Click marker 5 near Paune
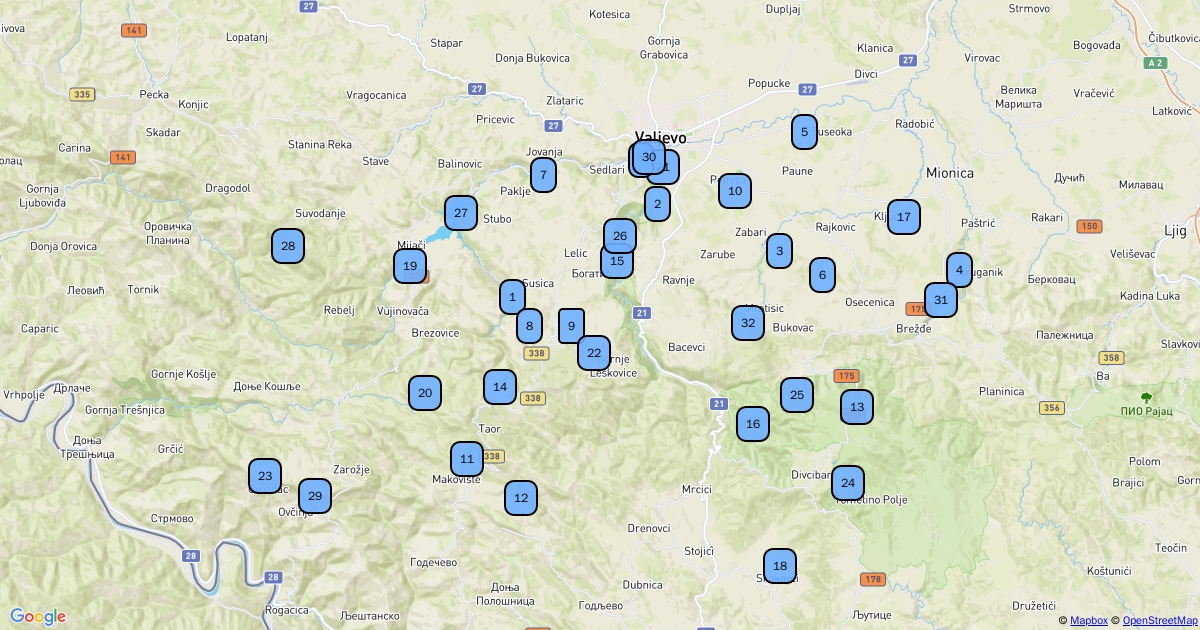 pos(804,132)
